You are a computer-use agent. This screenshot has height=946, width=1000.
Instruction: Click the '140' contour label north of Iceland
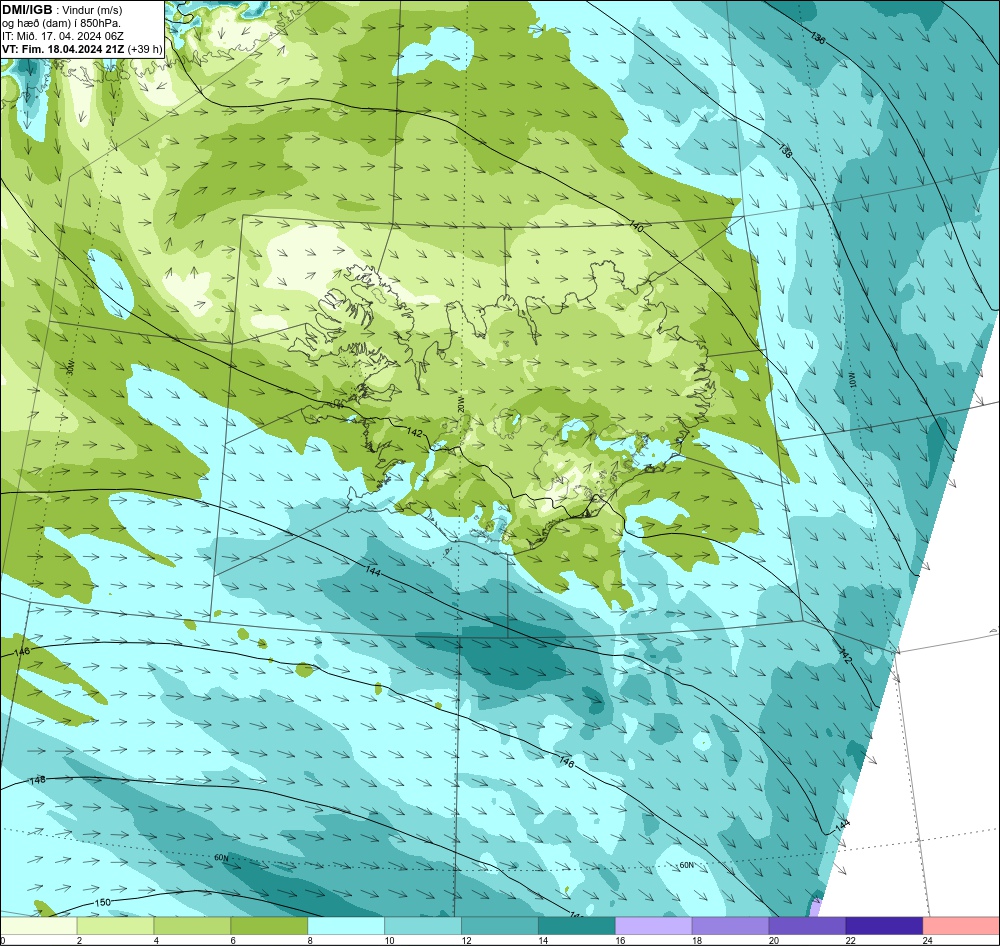(x=636, y=226)
